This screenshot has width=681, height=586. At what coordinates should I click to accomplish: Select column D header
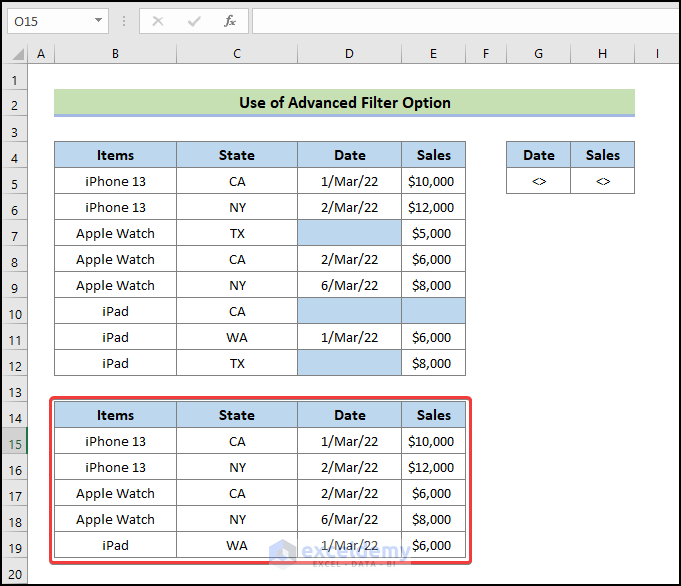click(x=350, y=54)
